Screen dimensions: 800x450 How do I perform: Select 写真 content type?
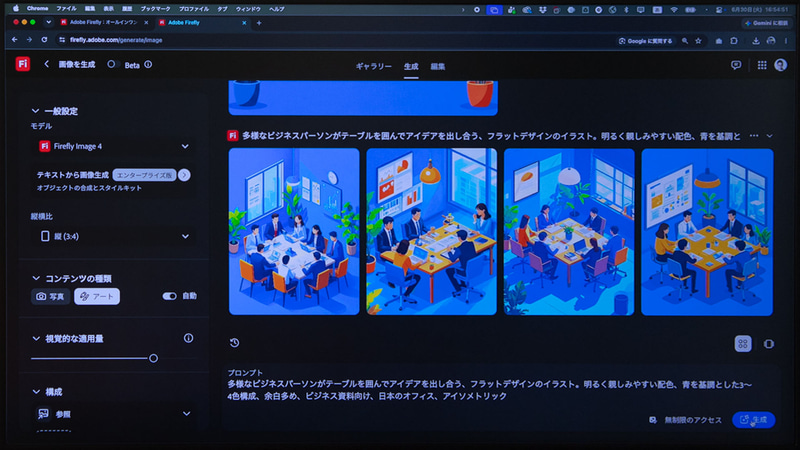[x=51, y=296]
